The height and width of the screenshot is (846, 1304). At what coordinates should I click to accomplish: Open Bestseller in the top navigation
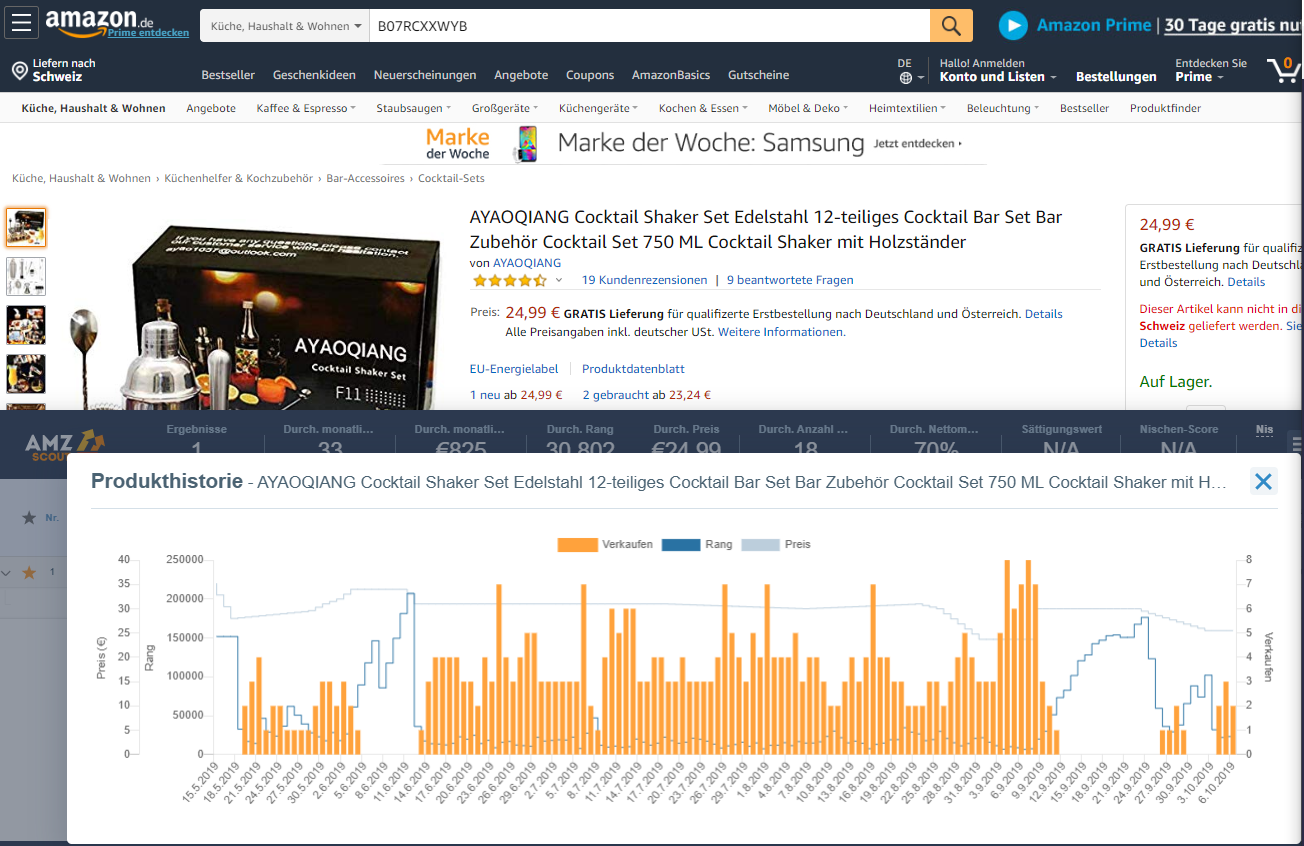(x=228, y=75)
